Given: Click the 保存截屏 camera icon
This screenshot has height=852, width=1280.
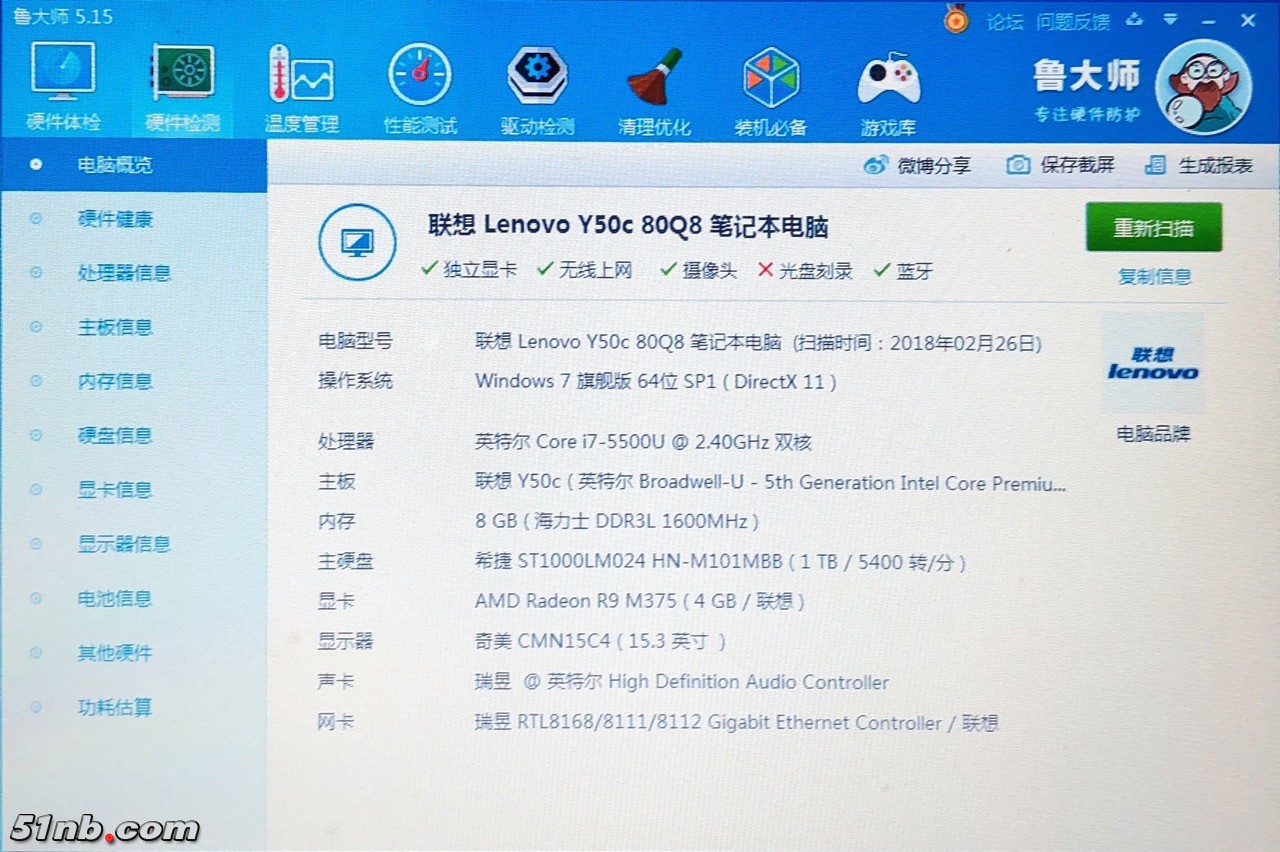Looking at the screenshot, I should [1018, 165].
